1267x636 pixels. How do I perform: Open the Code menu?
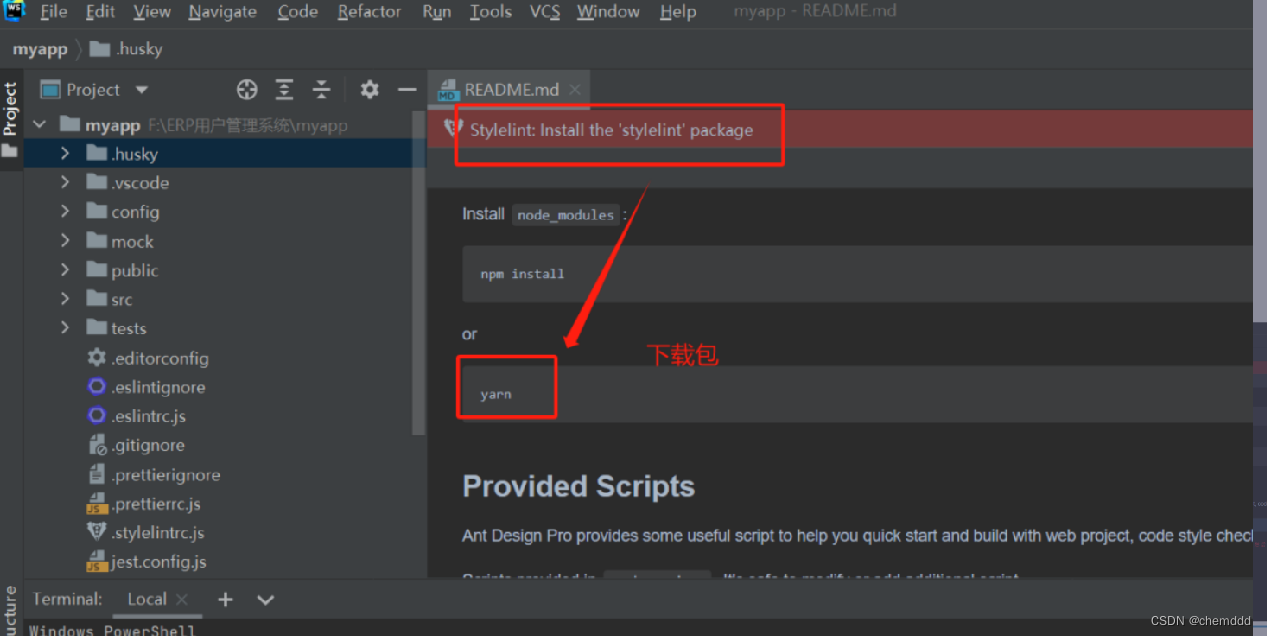(x=297, y=12)
